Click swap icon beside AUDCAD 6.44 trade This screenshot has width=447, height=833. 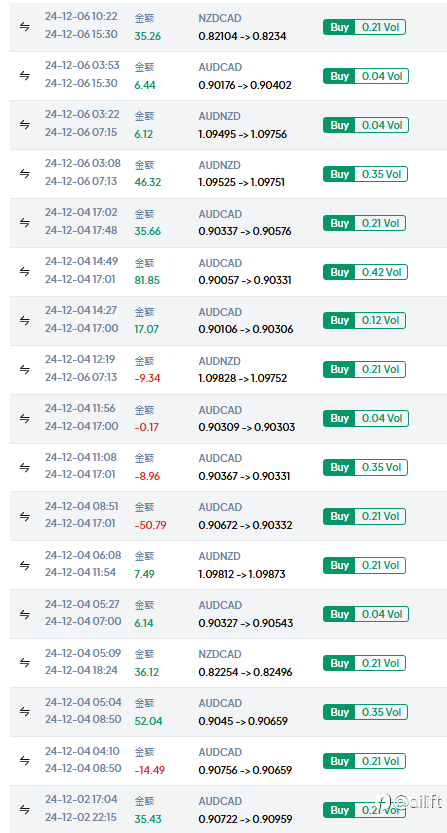pyautogui.click(x=24, y=76)
